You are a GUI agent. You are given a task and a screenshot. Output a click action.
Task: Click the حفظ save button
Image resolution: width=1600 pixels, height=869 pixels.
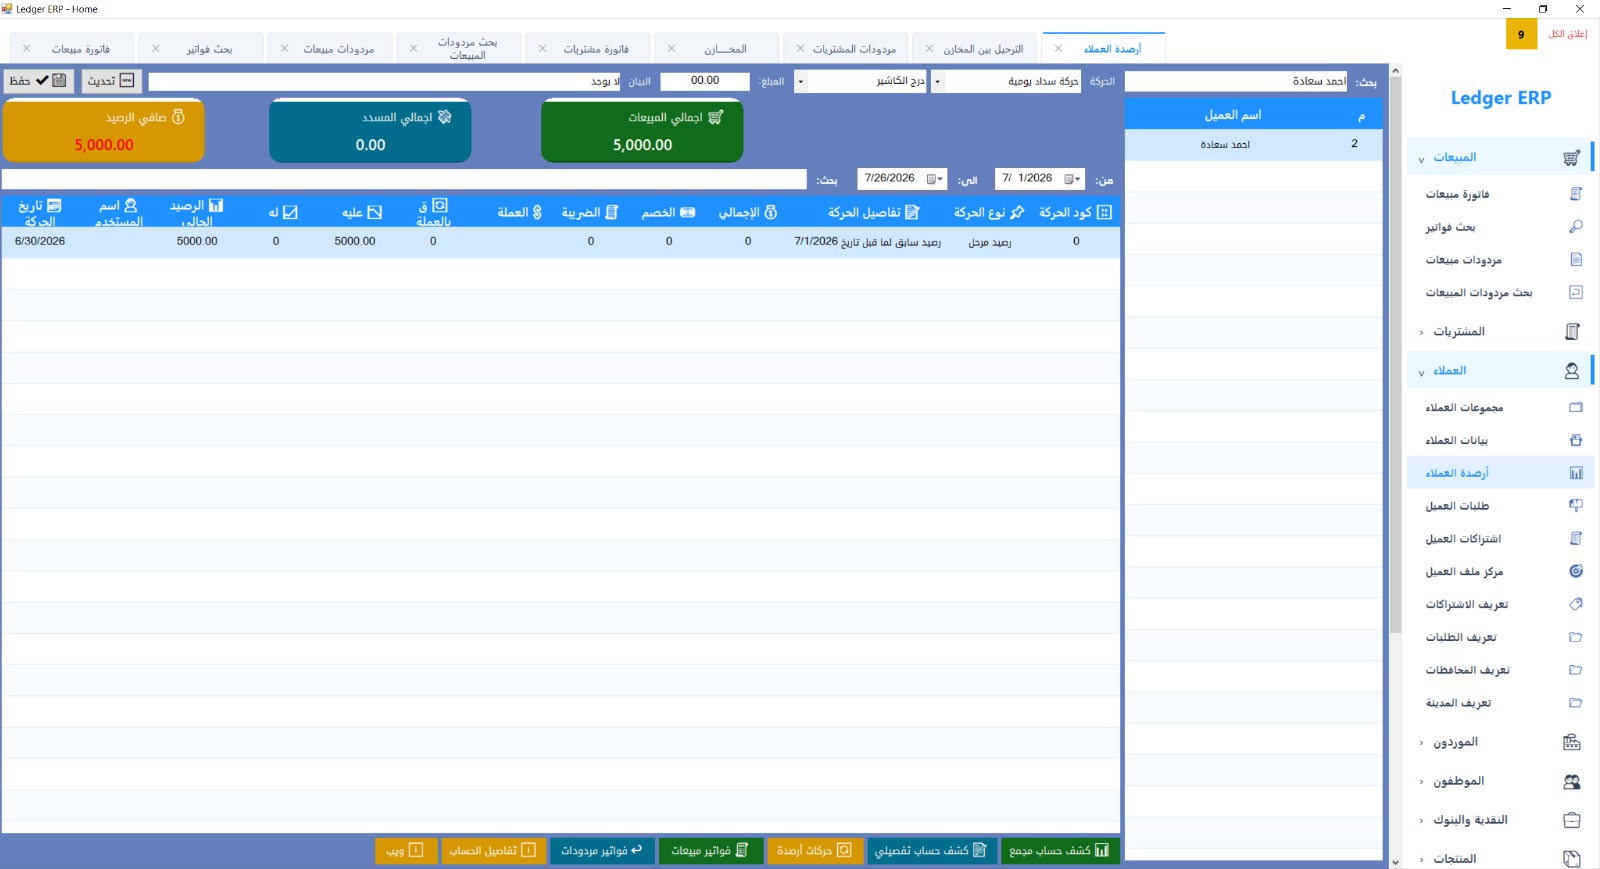[39, 81]
